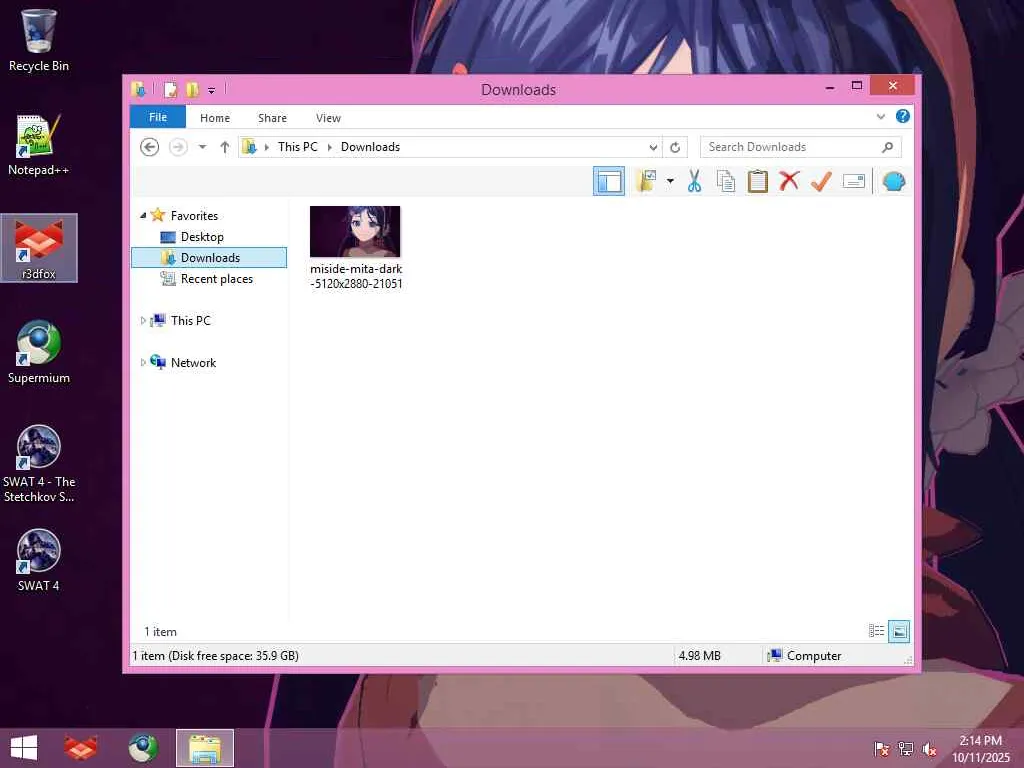The width and height of the screenshot is (1024, 768).
Task: Click the orange checkmark toolbar icon
Action: [x=821, y=181]
